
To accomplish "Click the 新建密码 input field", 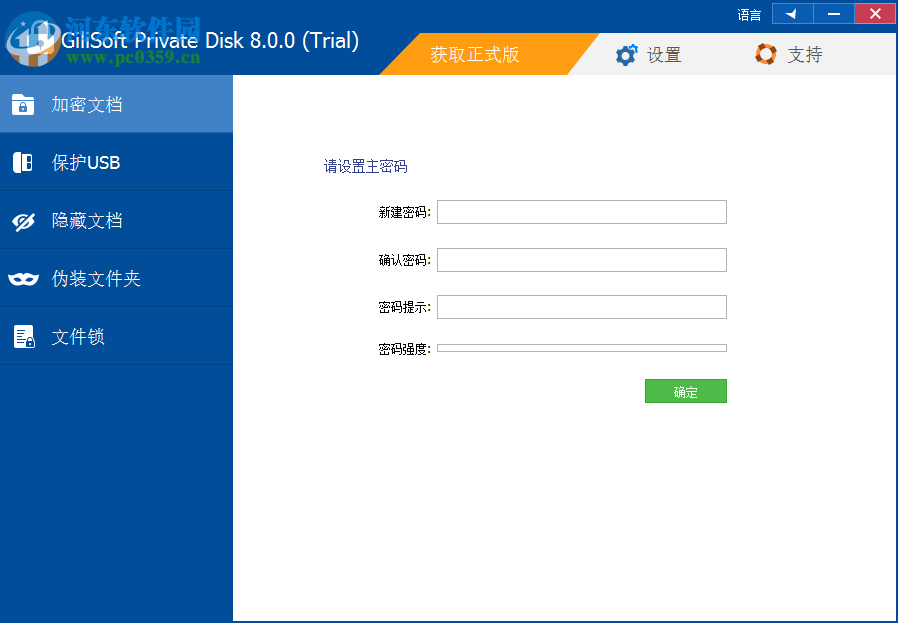I will point(582,212).
